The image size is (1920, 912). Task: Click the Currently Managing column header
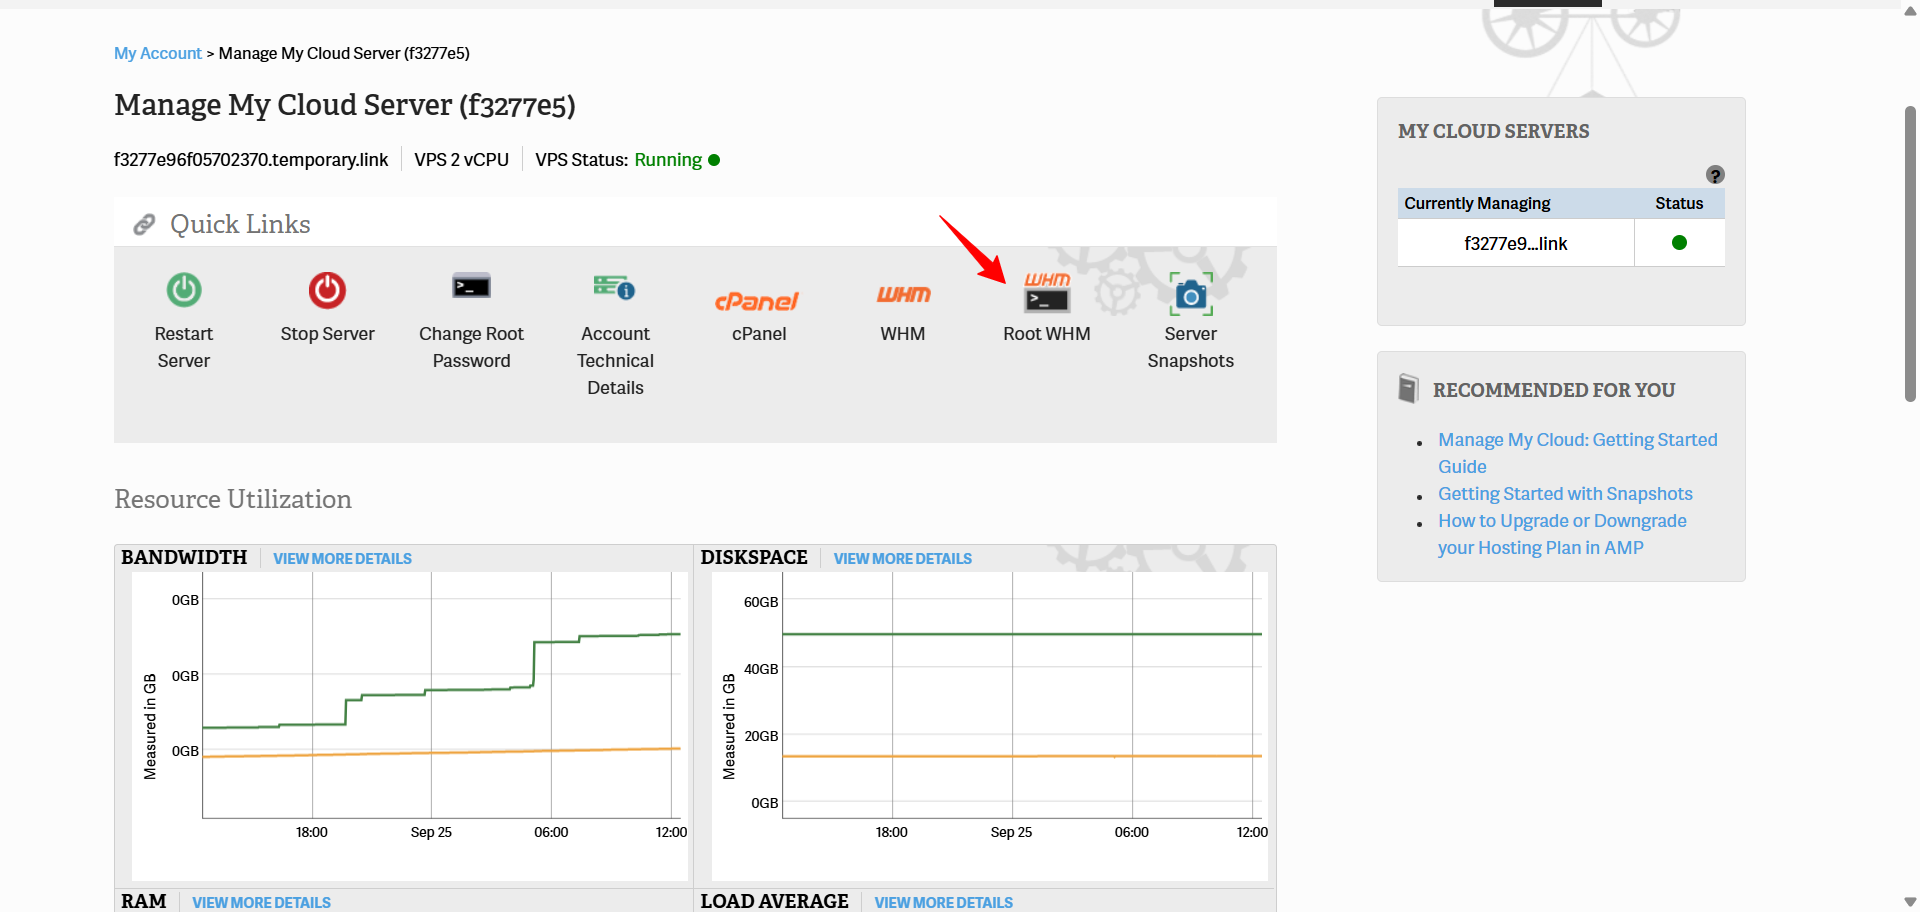pos(1477,203)
